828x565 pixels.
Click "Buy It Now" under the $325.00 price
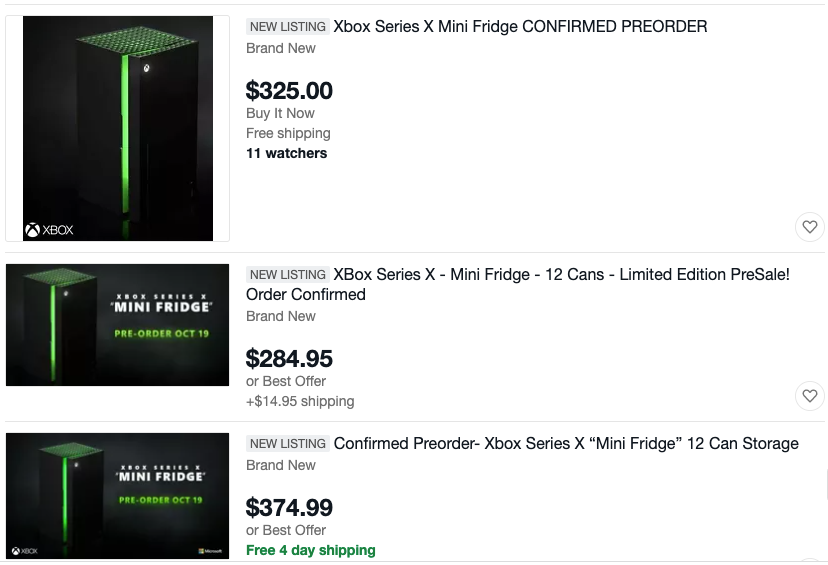click(x=280, y=113)
